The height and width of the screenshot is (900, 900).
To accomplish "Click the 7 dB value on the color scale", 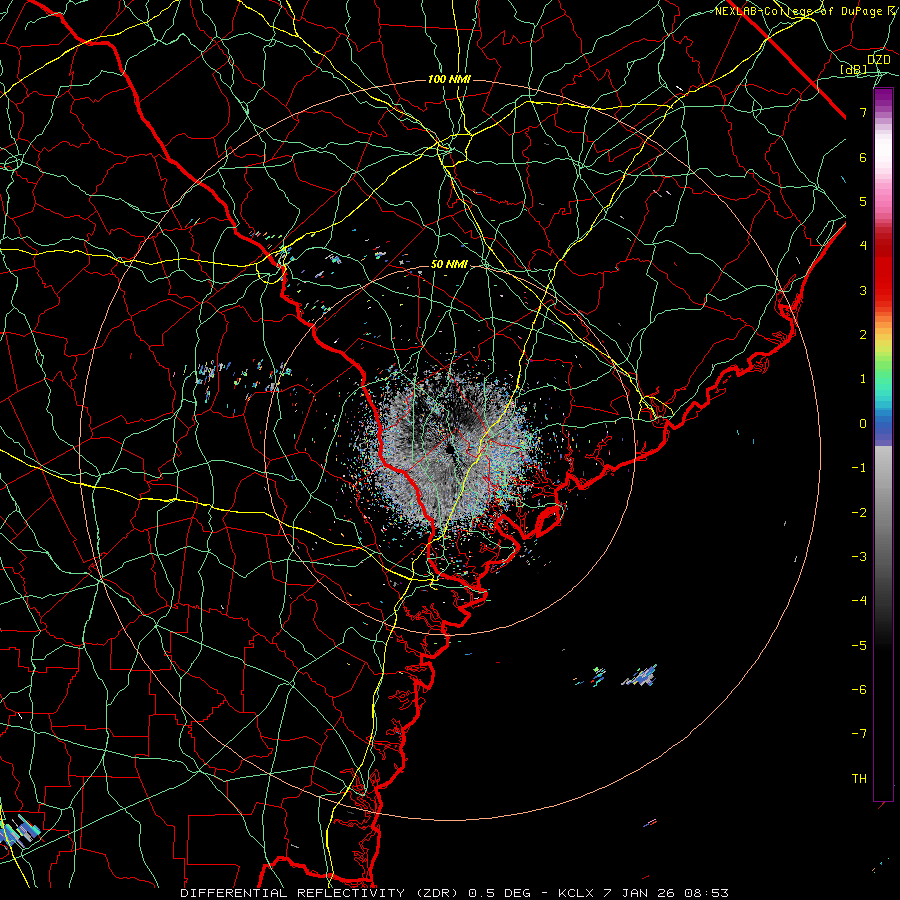I will pyautogui.click(x=863, y=112).
